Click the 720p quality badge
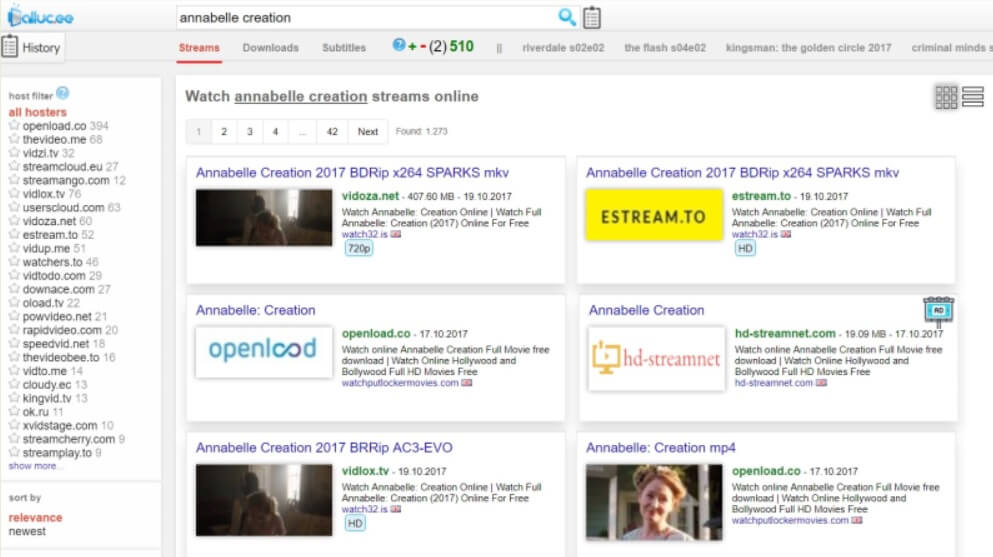 (358, 249)
